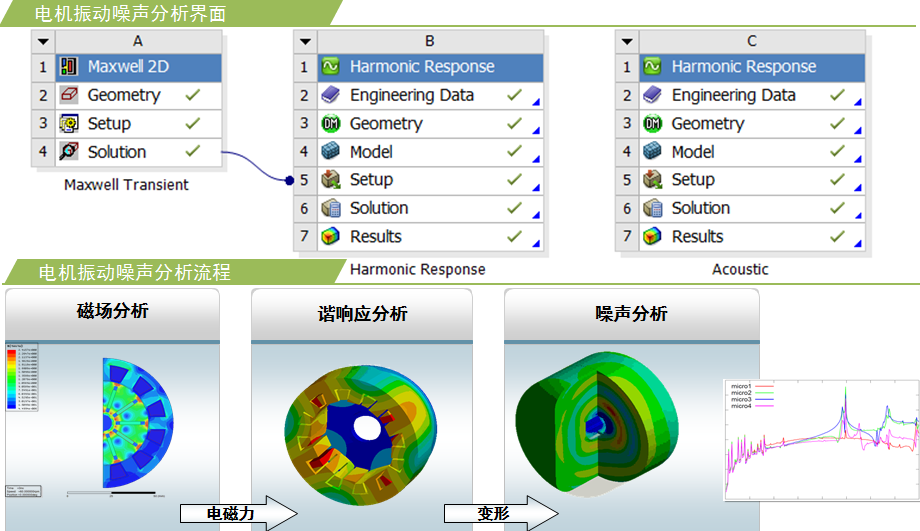Click the Setup icon in system B
Screen dimensions: 920x531
[330, 180]
